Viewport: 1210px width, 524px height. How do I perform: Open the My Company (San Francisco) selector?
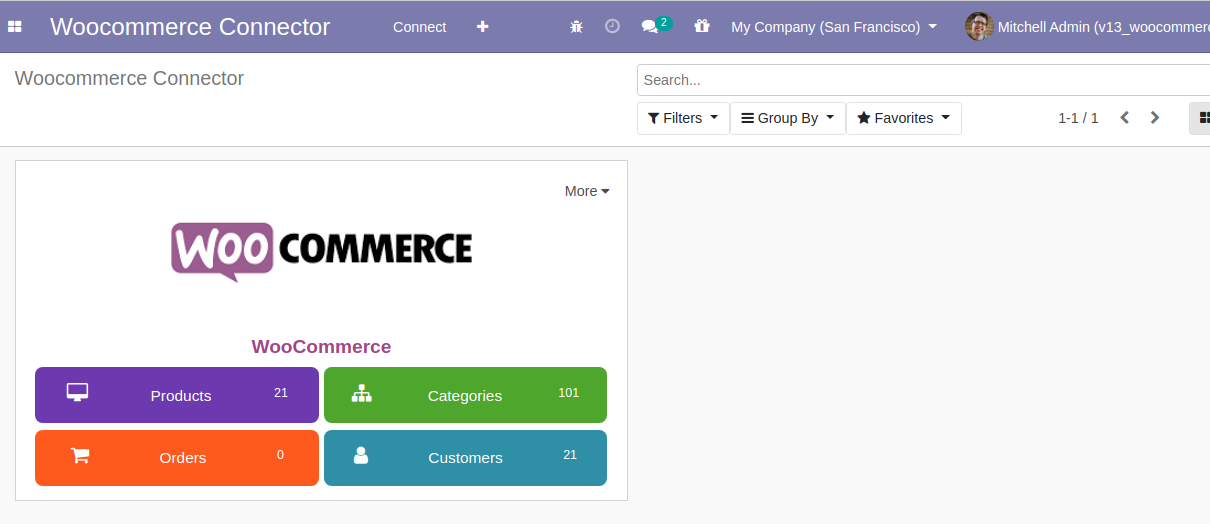[834, 27]
